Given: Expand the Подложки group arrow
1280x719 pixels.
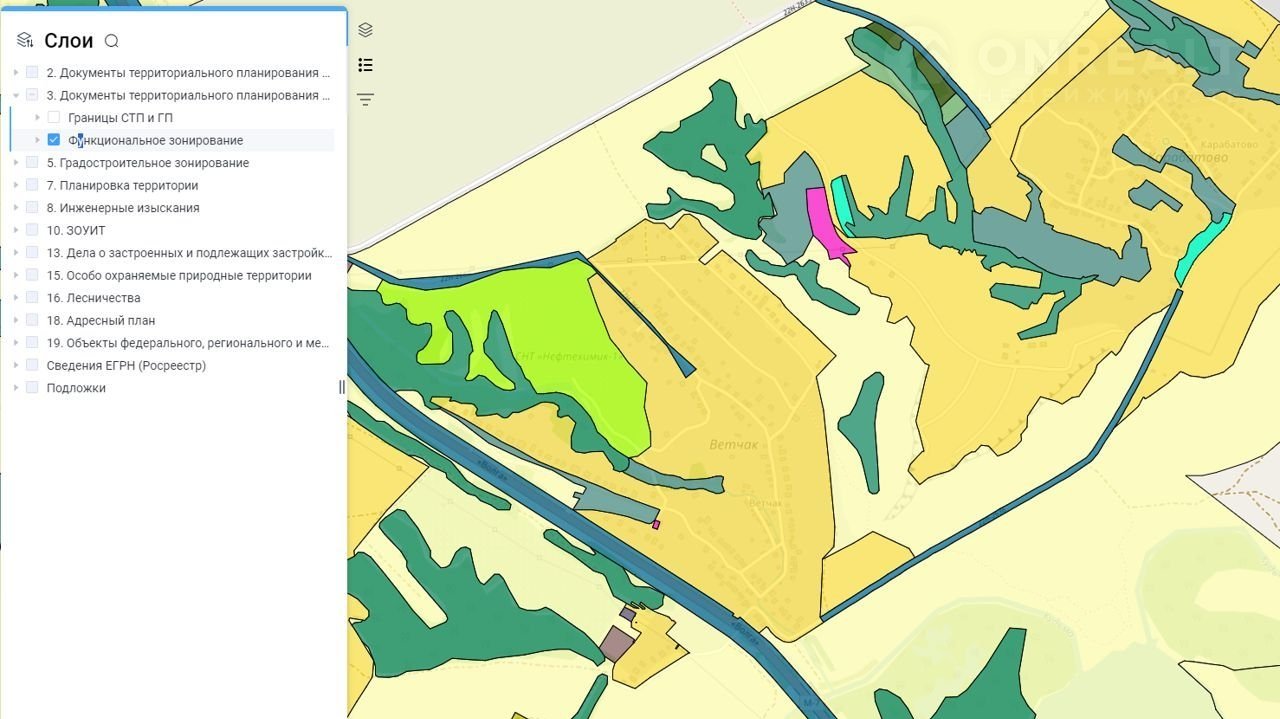Looking at the screenshot, I should click(x=16, y=388).
